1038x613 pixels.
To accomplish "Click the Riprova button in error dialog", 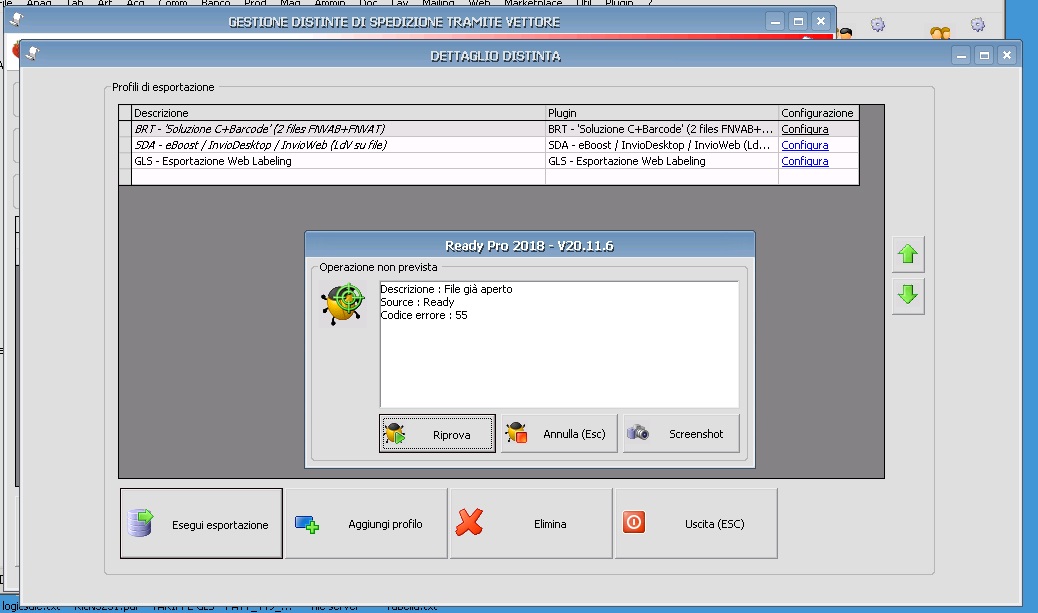I will click(437, 434).
